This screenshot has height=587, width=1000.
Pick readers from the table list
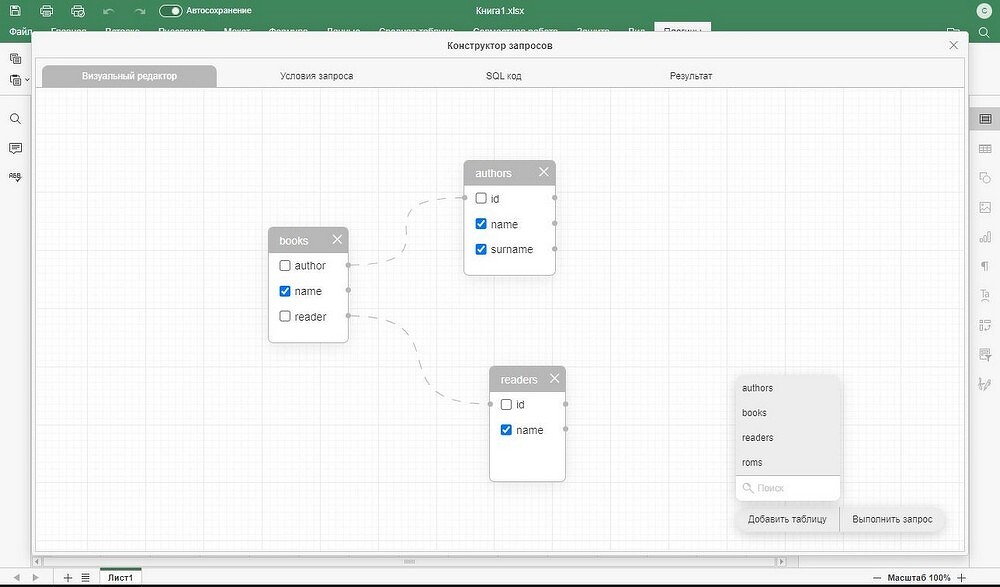(758, 437)
